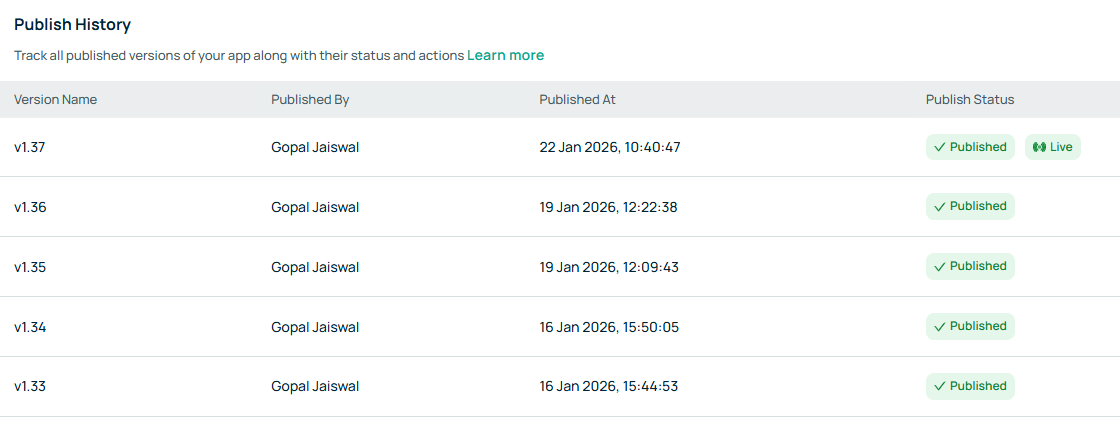Click the Published badge in v1.37 row

[x=970, y=147]
